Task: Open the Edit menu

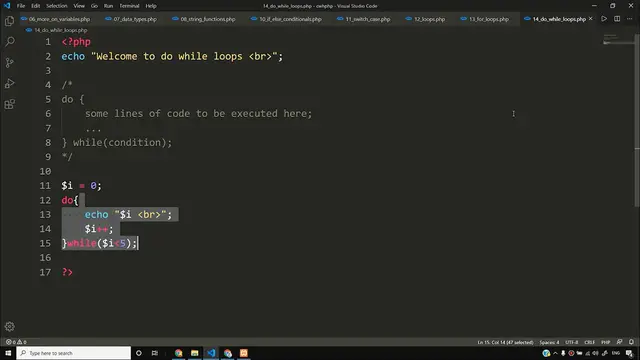Action: coord(36,6)
